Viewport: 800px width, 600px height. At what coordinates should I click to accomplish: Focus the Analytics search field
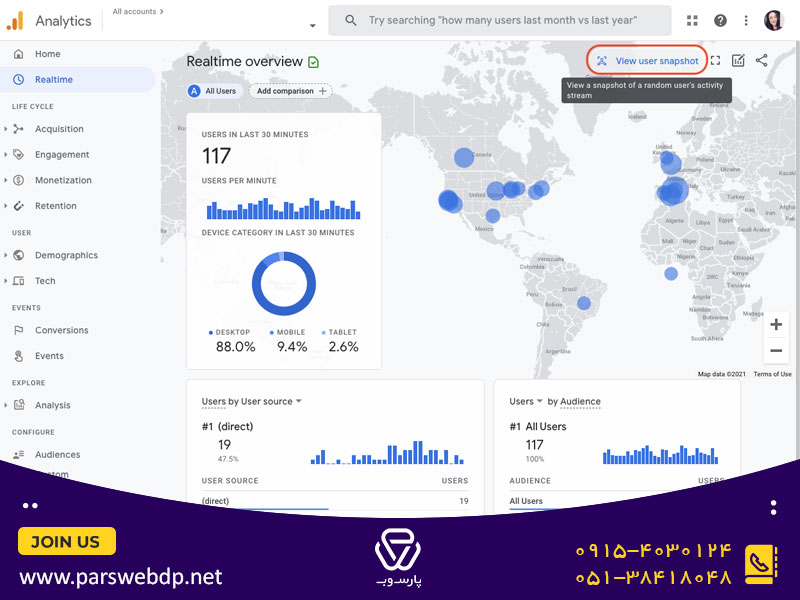499,20
